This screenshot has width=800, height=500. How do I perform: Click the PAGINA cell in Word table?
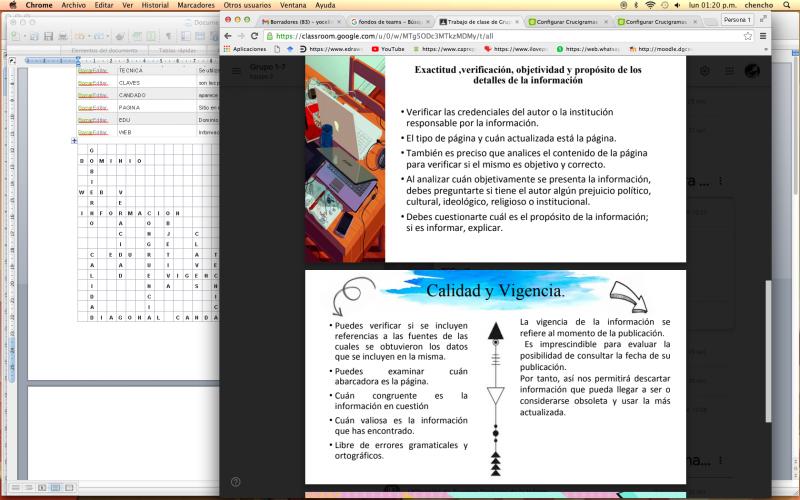[x=157, y=107]
